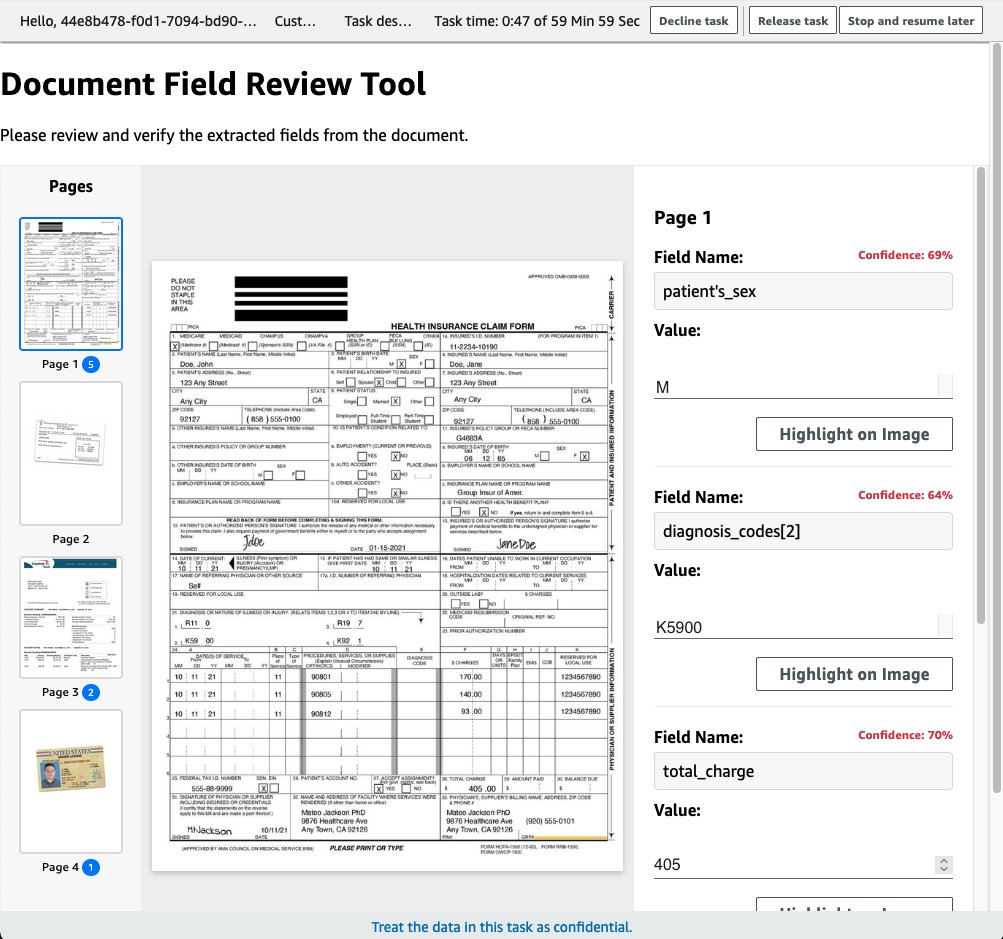
Task: Click the 'Confidence: 69%' label
Action: [x=905, y=255]
